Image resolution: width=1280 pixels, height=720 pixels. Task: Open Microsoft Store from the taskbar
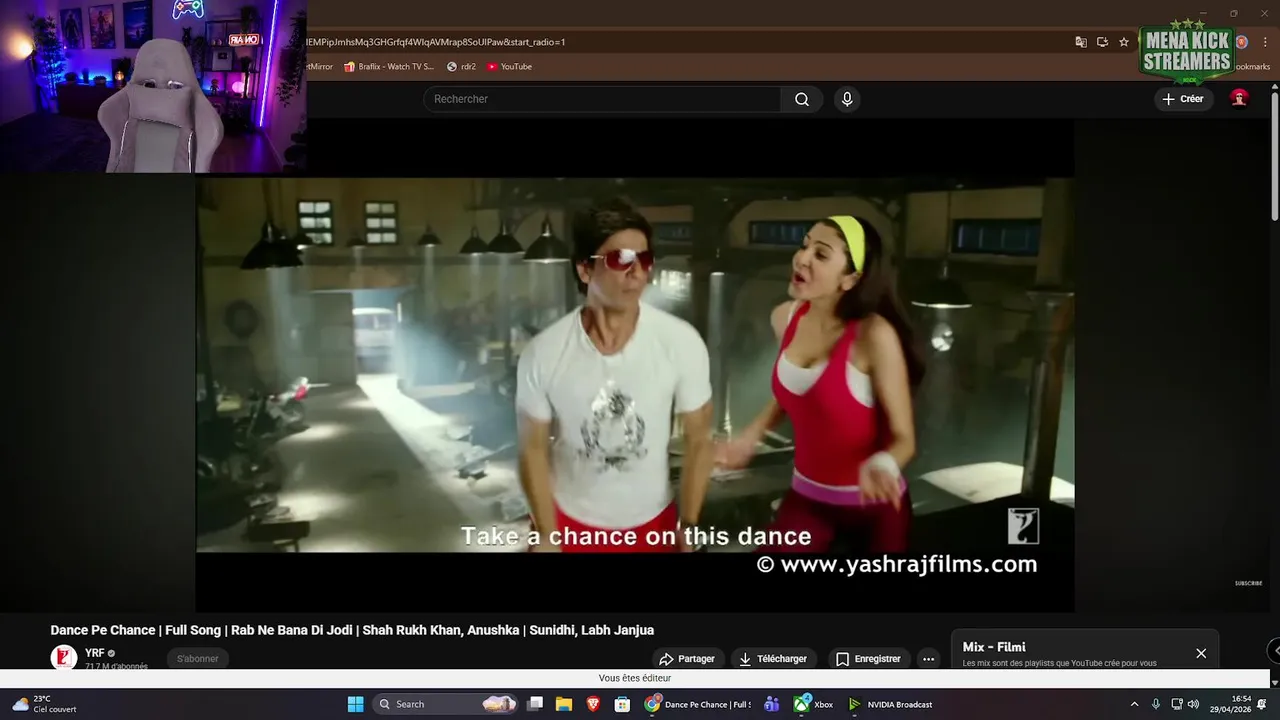coord(622,704)
